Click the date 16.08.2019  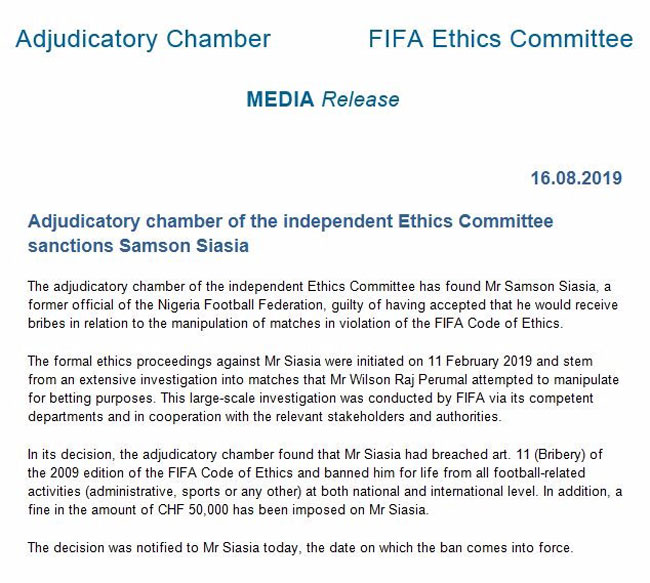[576, 178]
